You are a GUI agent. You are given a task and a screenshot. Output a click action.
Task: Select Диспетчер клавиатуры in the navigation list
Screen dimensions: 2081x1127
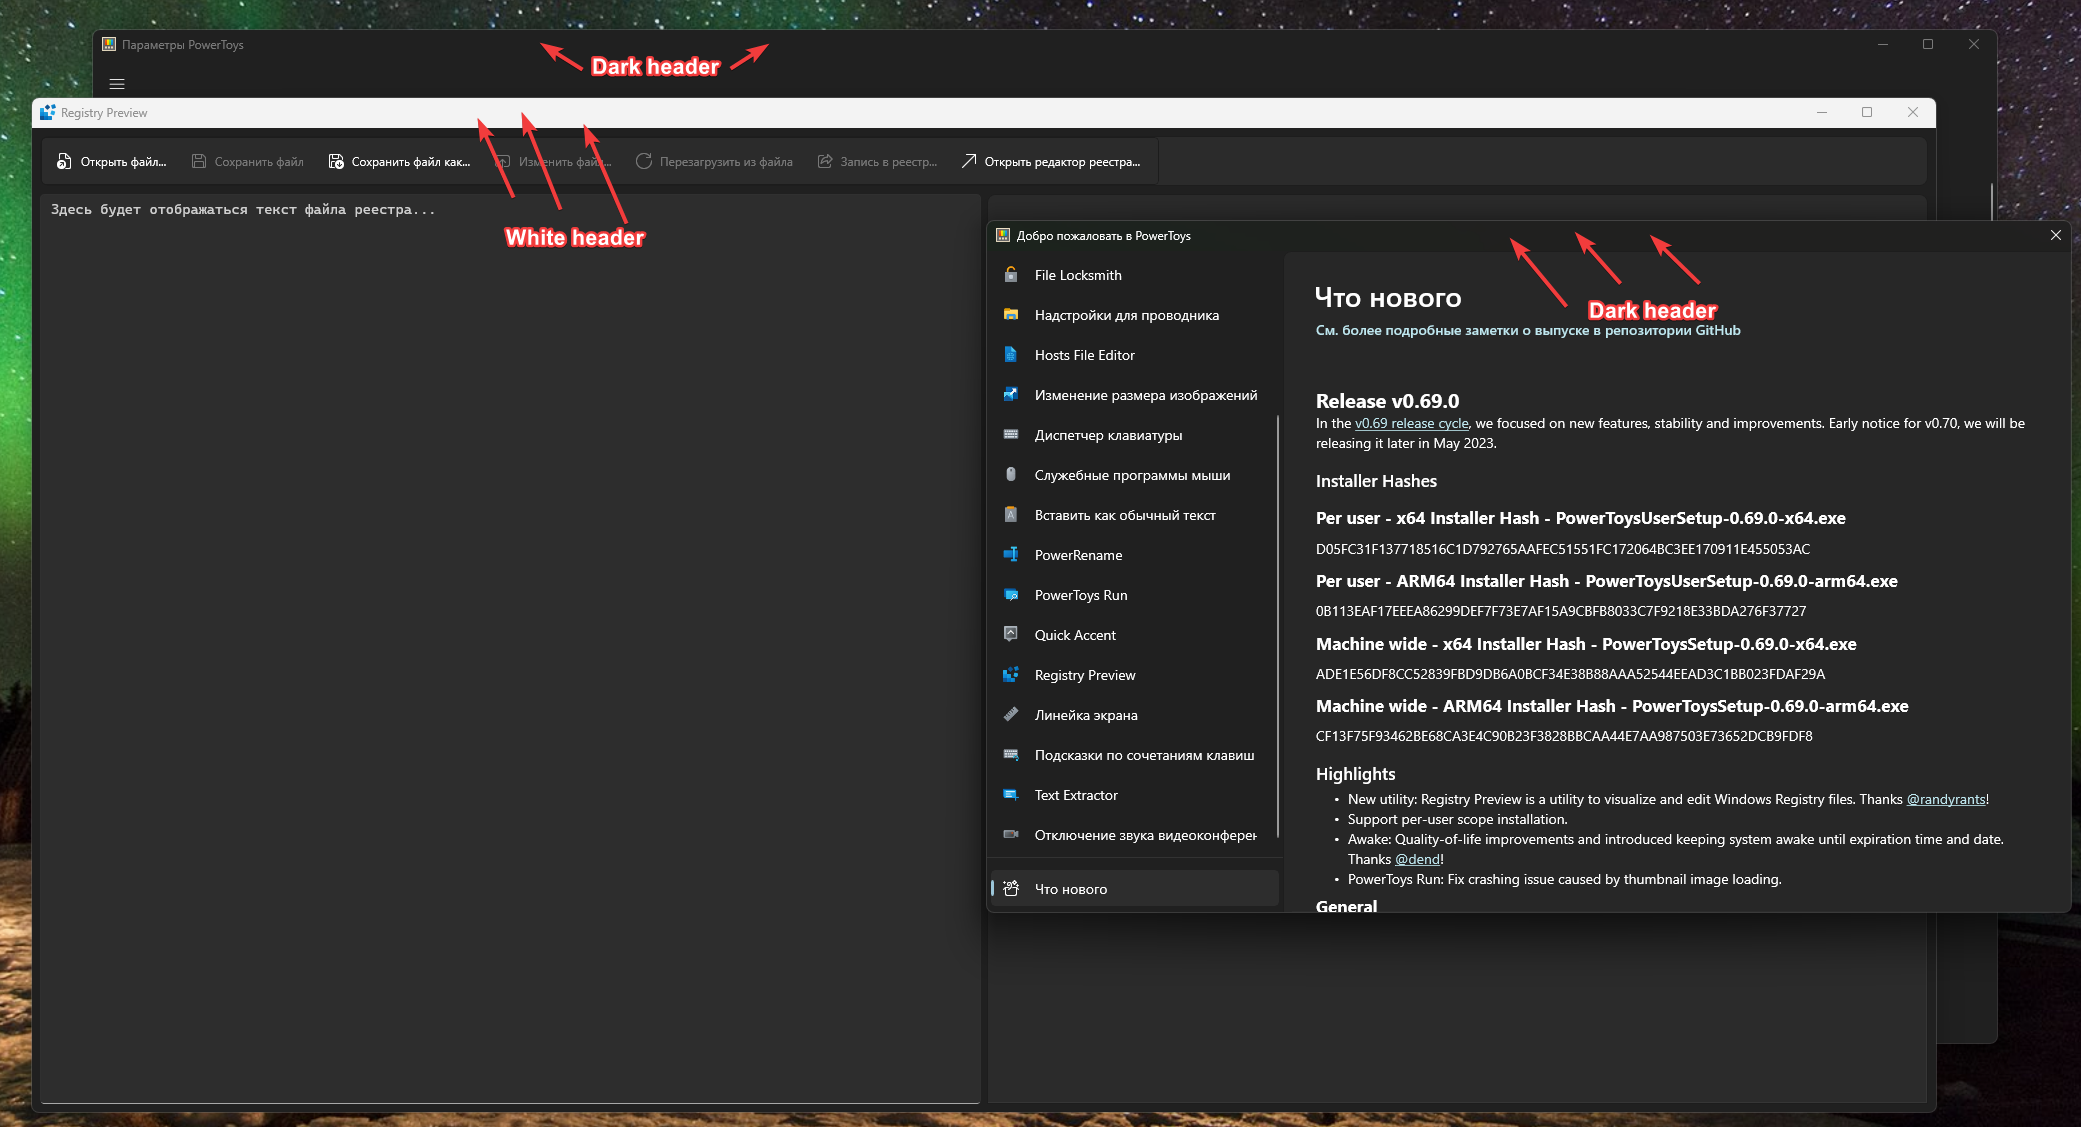(1108, 435)
